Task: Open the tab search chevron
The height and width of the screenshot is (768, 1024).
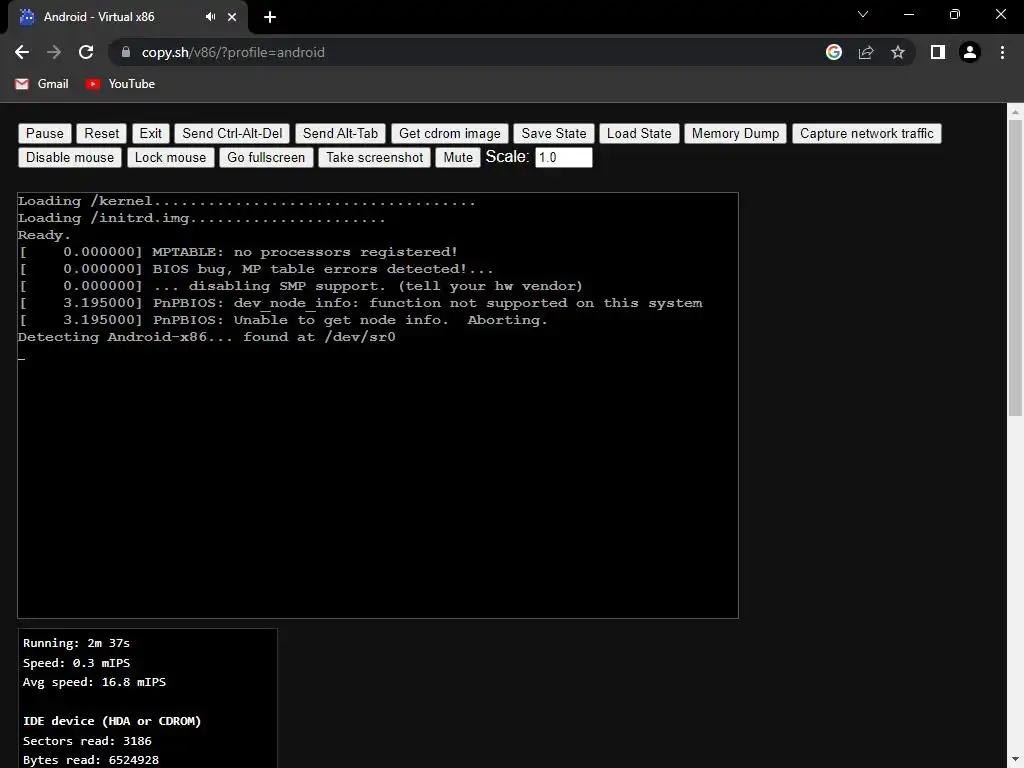Action: pyautogui.click(x=863, y=14)
